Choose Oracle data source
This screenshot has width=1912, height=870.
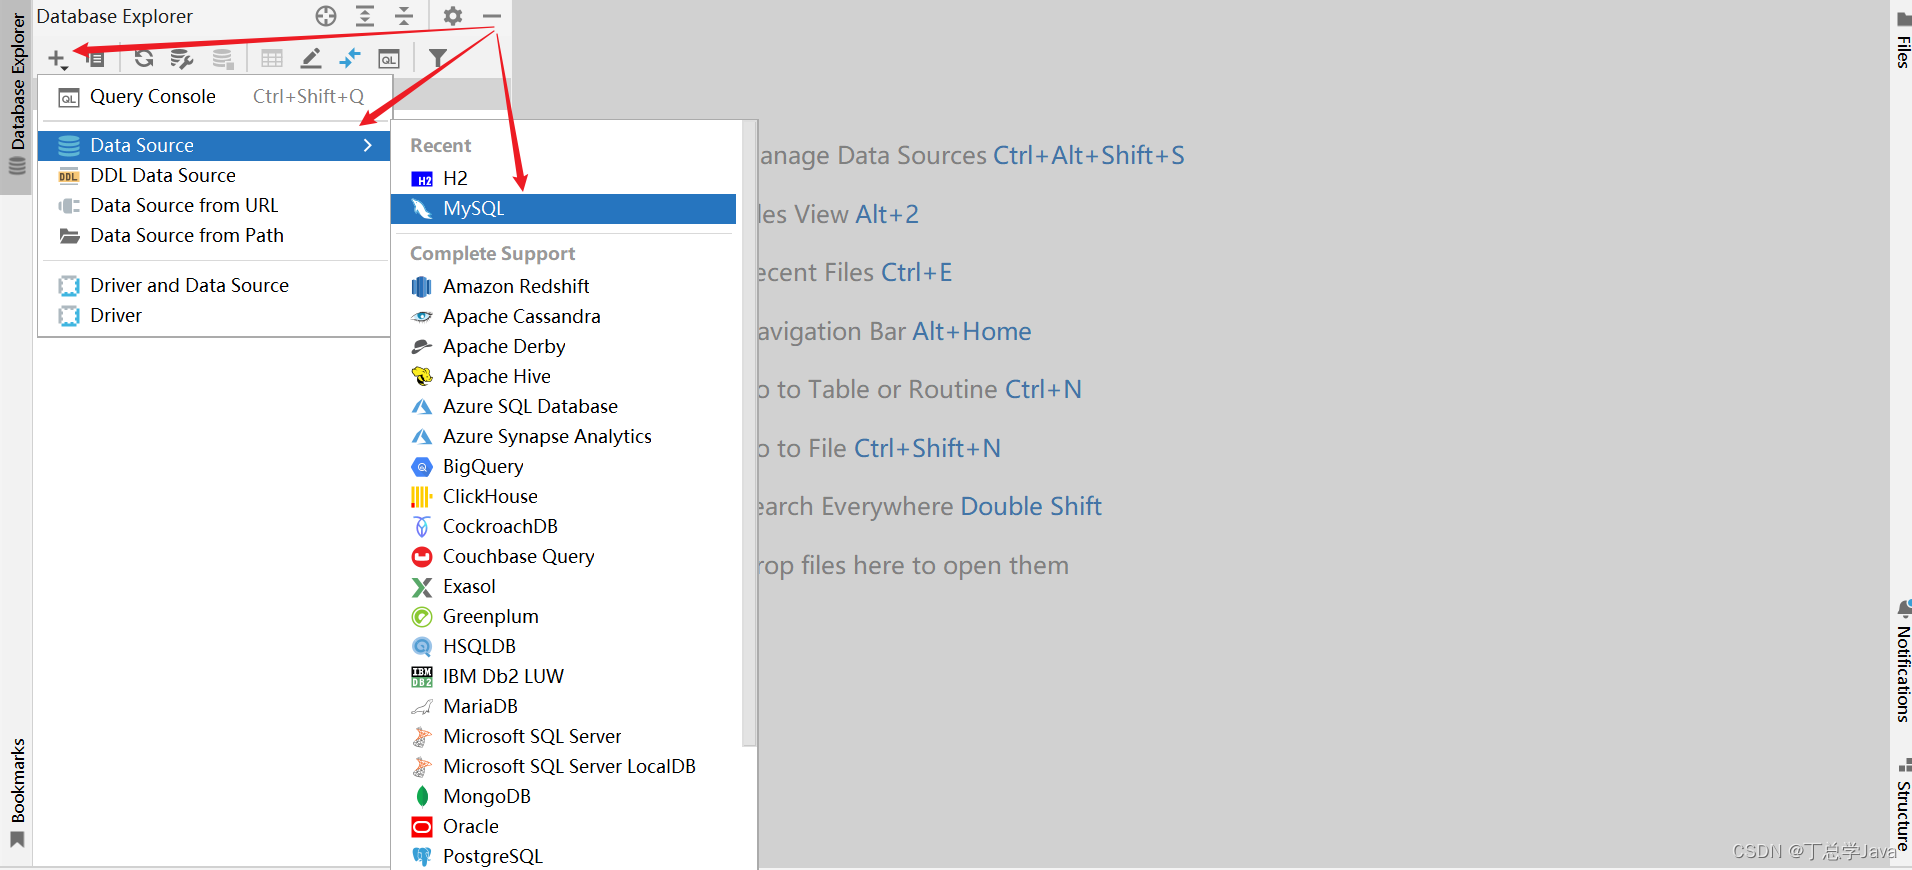pos(564,827)
